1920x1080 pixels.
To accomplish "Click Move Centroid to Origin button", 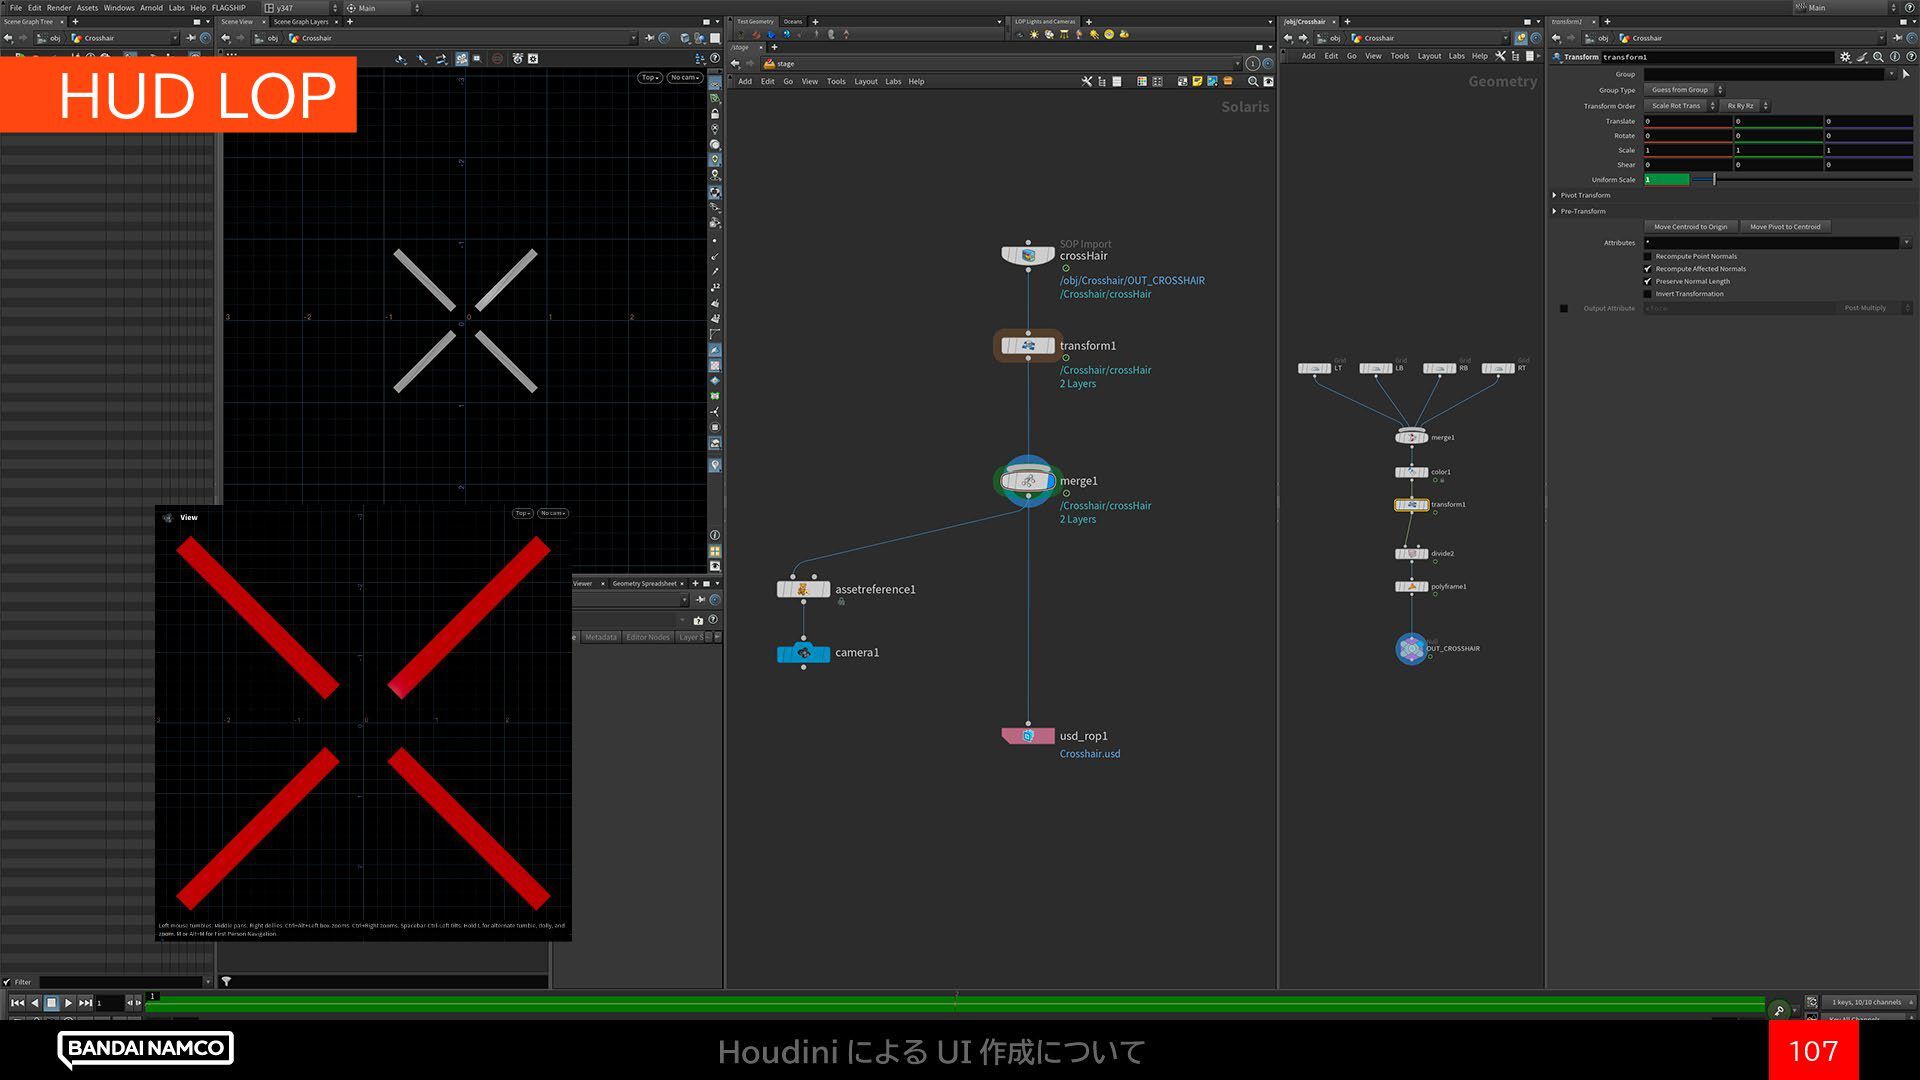I will coord(1690,227).
